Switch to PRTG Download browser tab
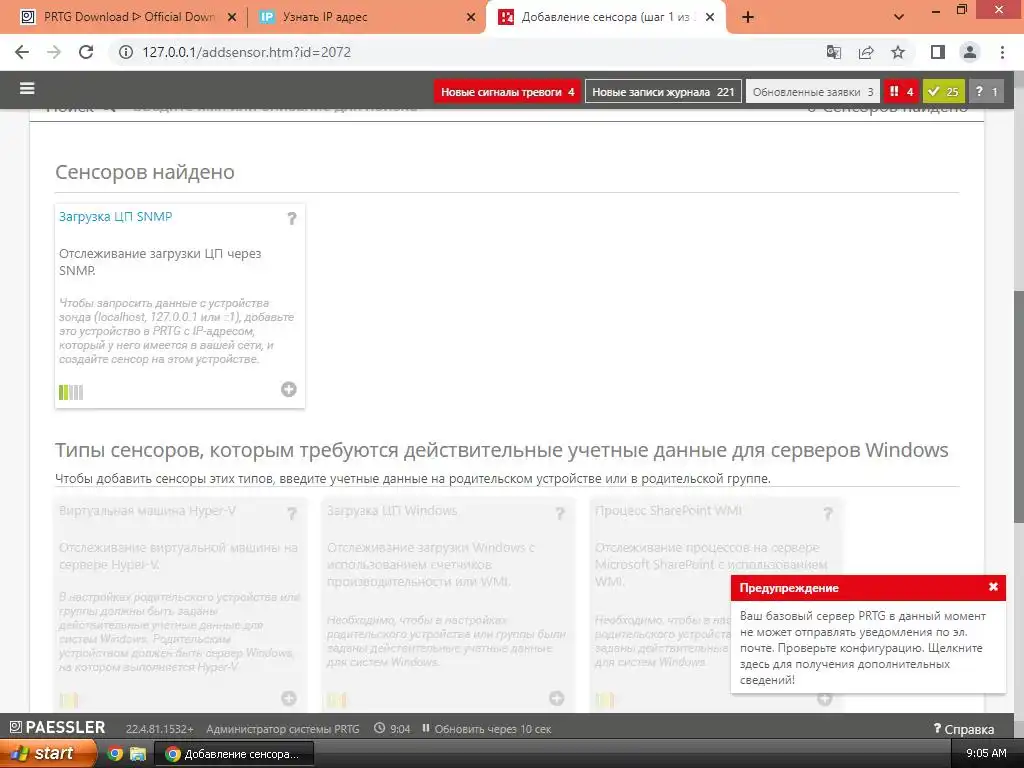Viewport: 1024px width, 768px height. 127,17
